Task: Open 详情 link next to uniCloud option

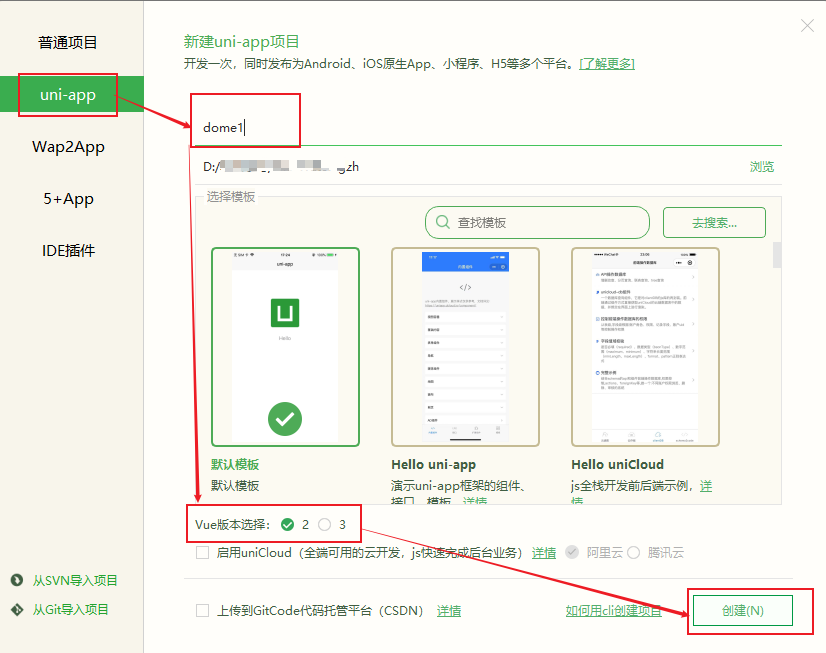Action: 544,553
